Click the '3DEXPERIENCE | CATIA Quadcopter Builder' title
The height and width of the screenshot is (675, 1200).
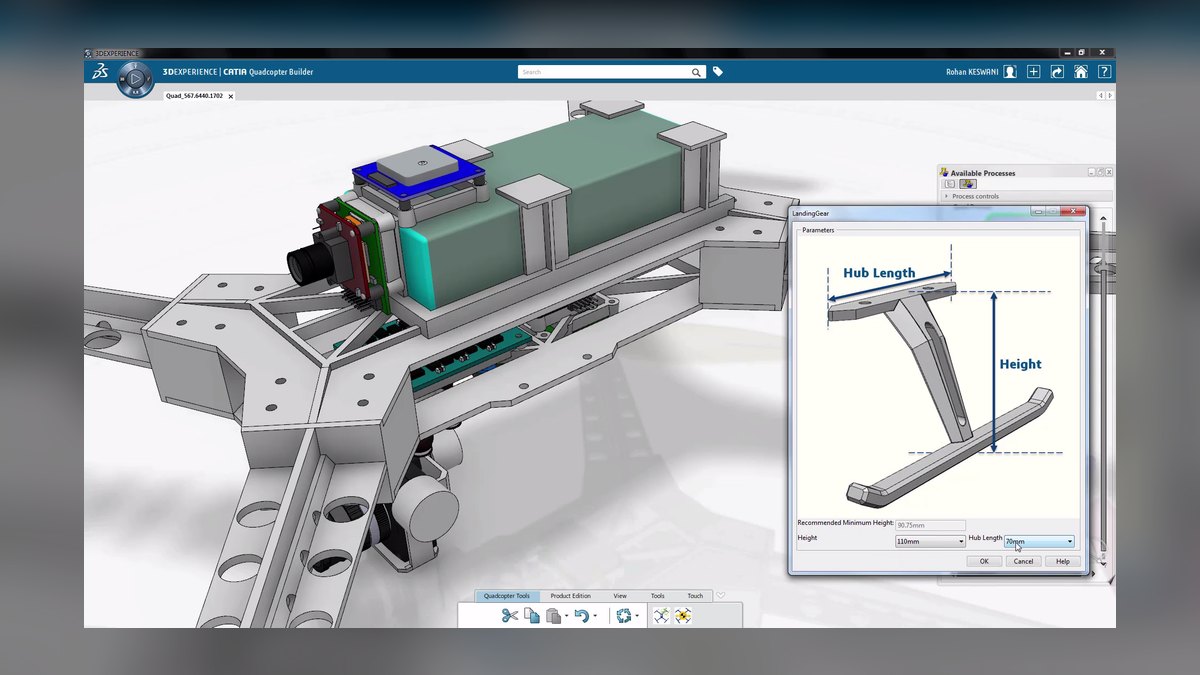(237, 72)
